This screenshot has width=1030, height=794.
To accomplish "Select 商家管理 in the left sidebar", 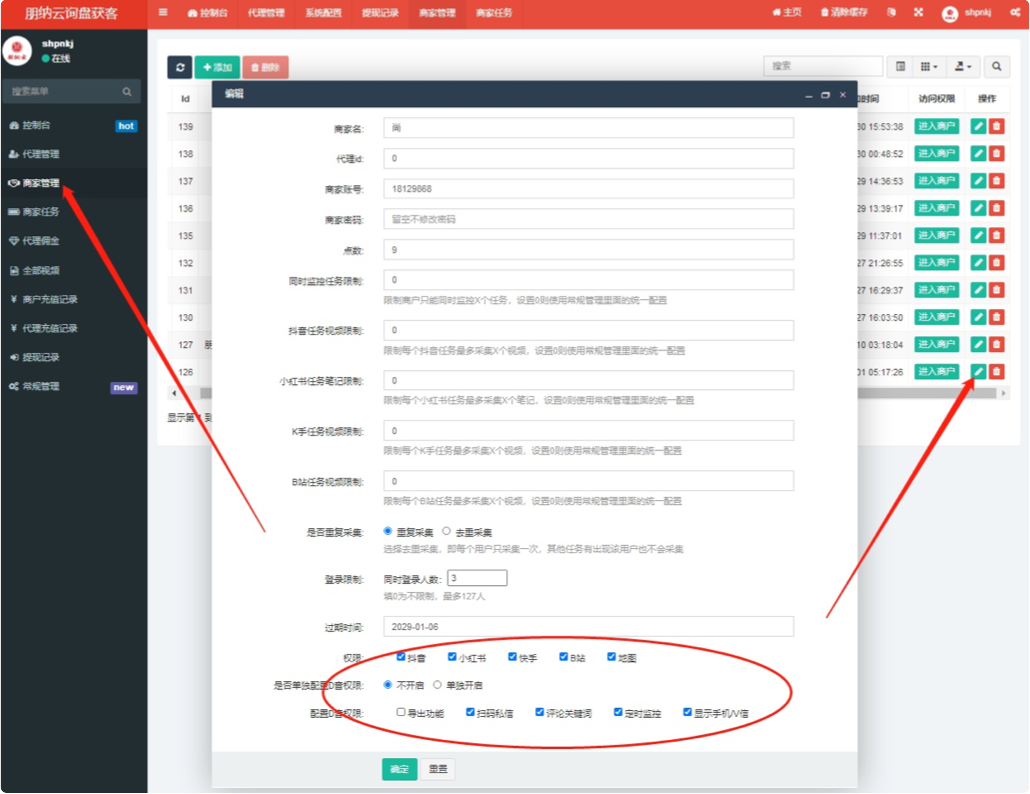I will pyautogui.click(x=74, y=183).
